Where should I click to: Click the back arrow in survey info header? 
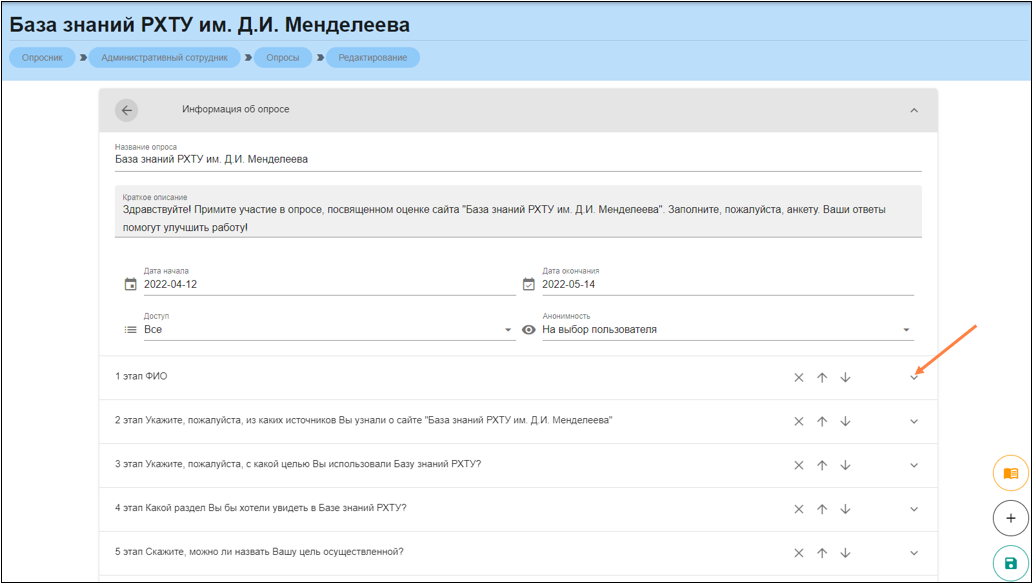click(x=126, y=110)
